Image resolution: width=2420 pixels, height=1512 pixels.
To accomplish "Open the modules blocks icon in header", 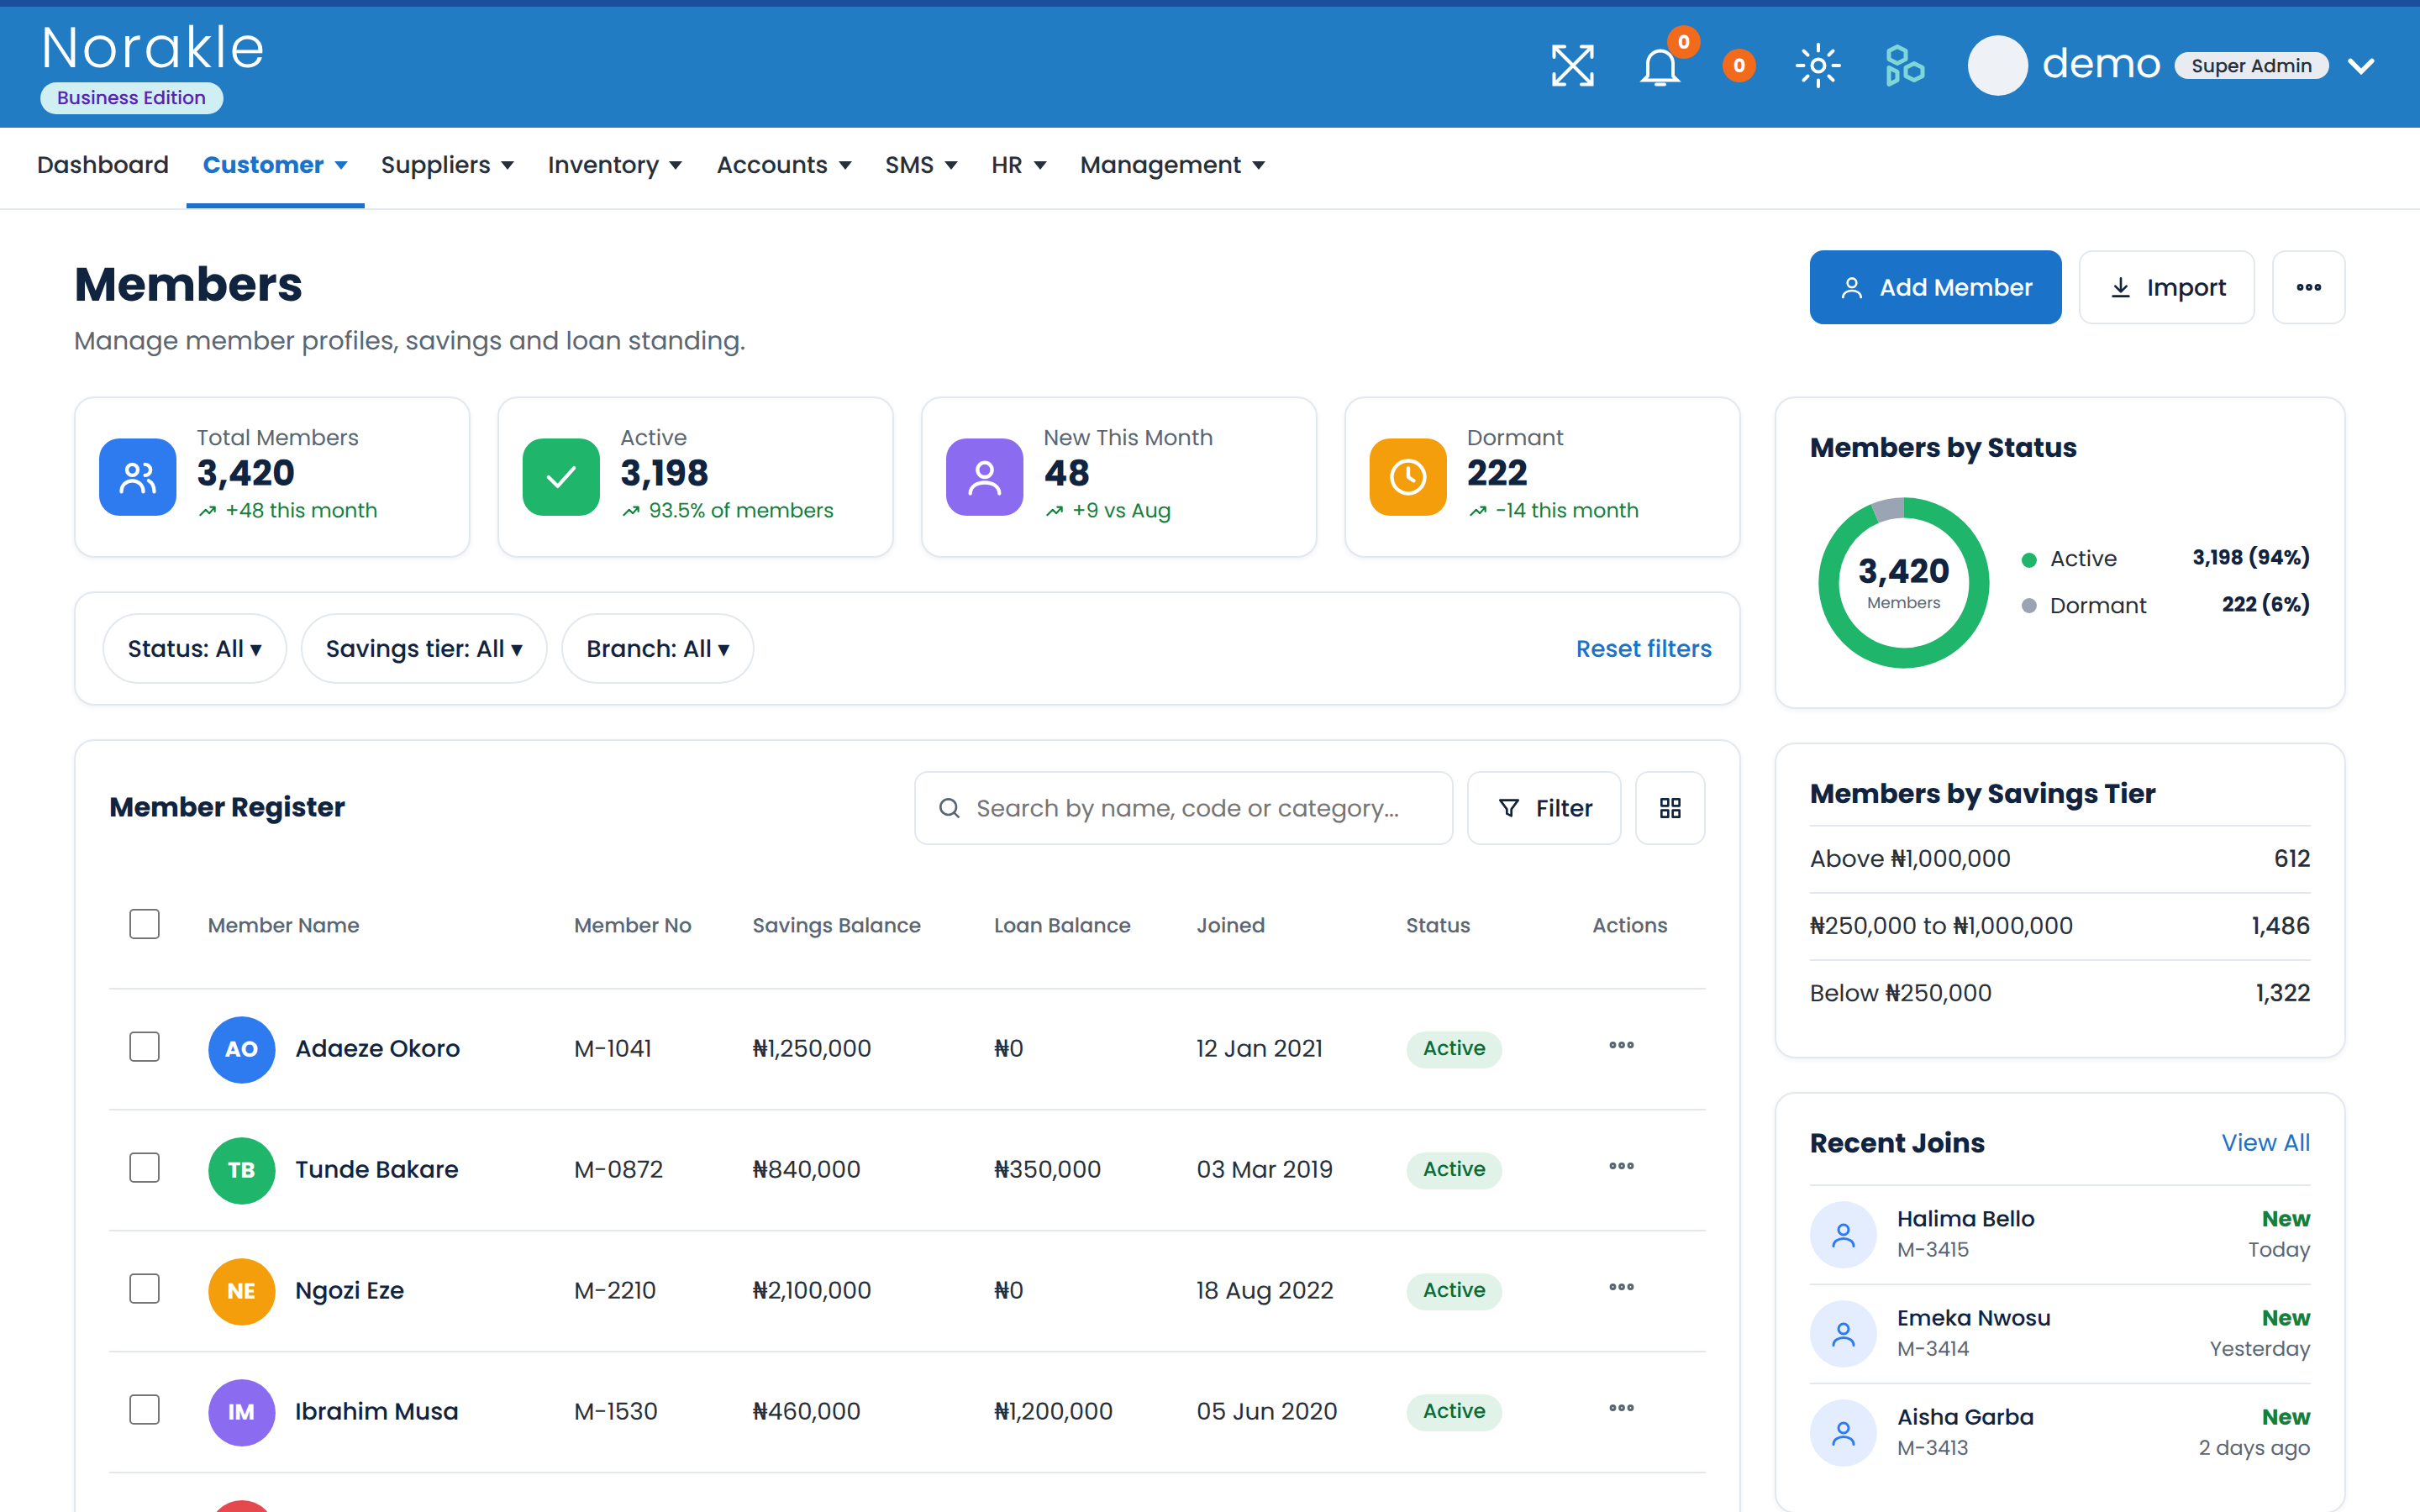I will (x=1904, y=66).
